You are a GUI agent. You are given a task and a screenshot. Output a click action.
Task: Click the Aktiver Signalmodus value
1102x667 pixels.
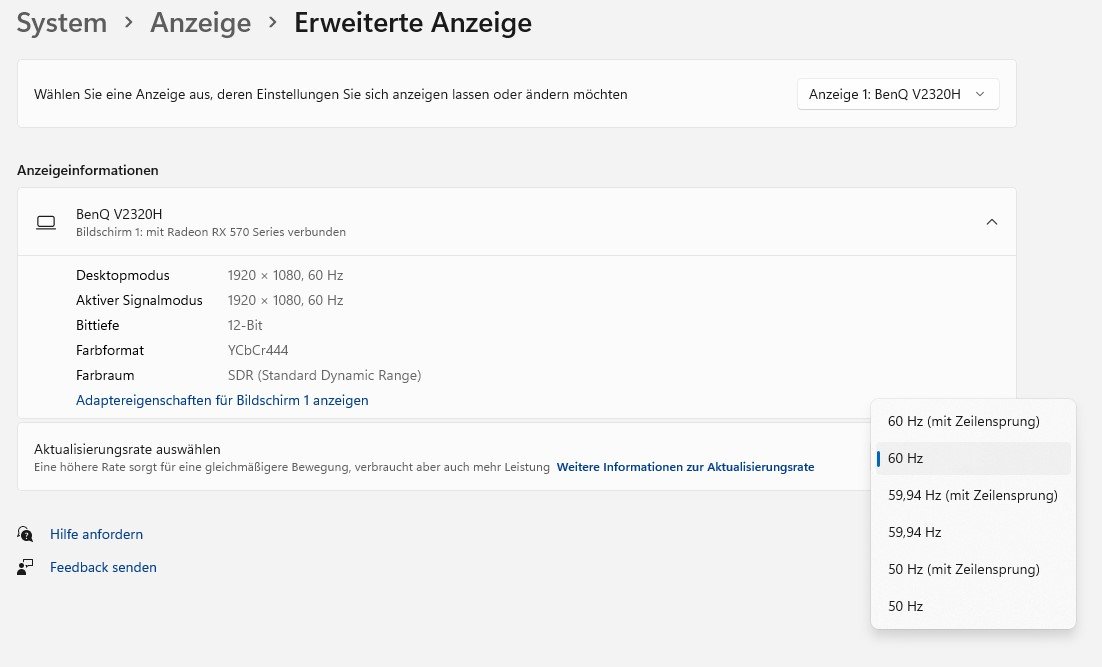pyautogui.click(x=285, y=300)
